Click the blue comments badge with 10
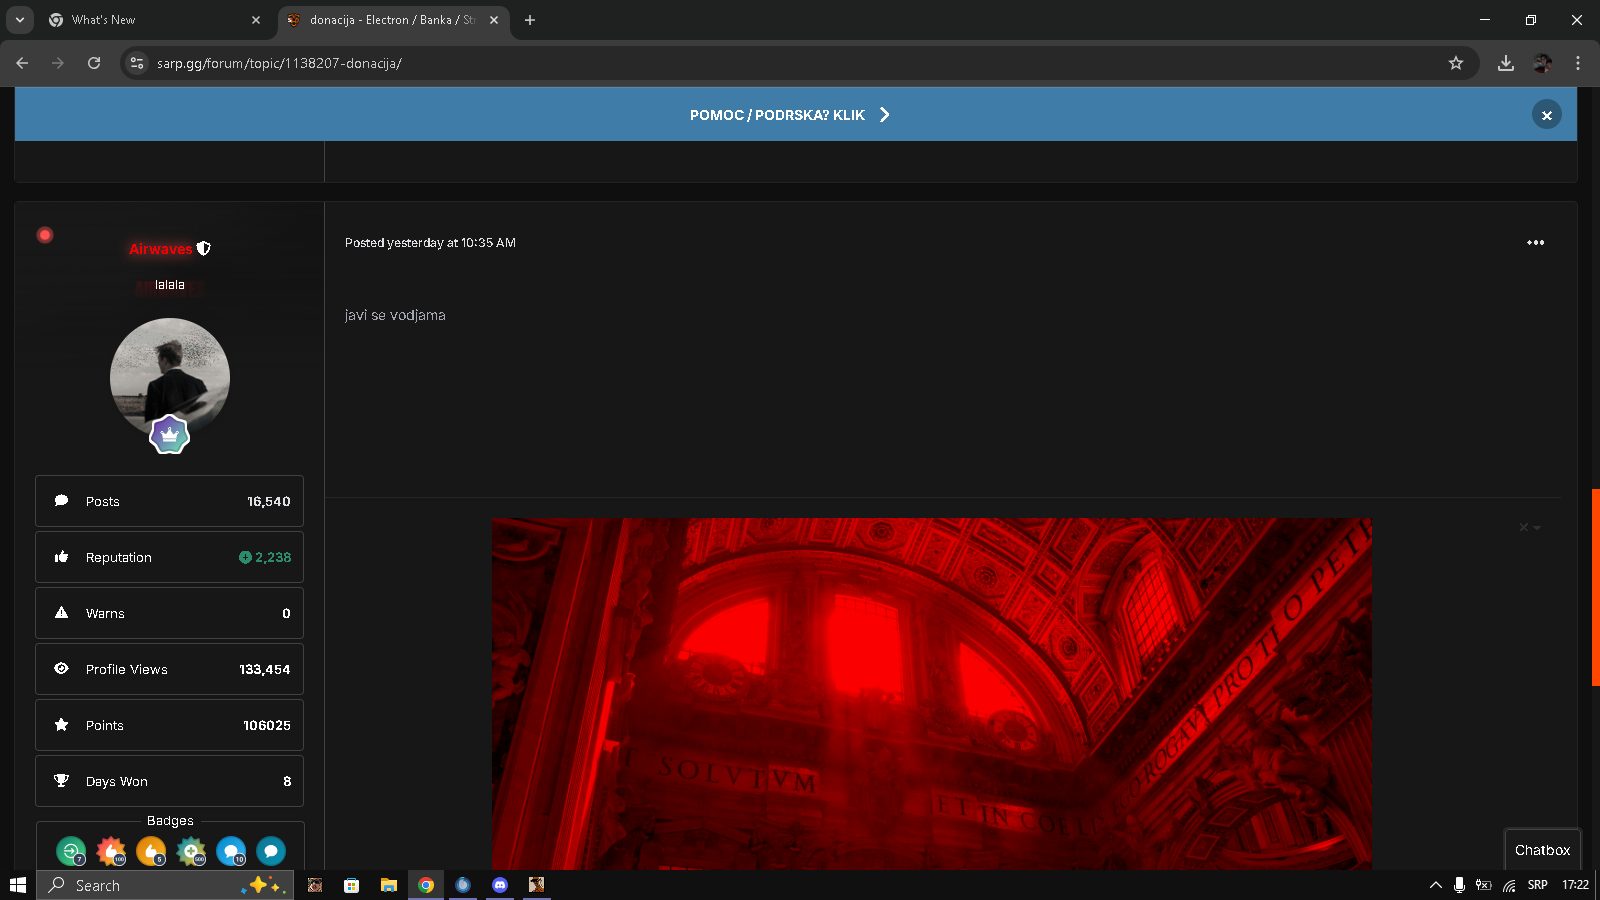 point(231,851)
